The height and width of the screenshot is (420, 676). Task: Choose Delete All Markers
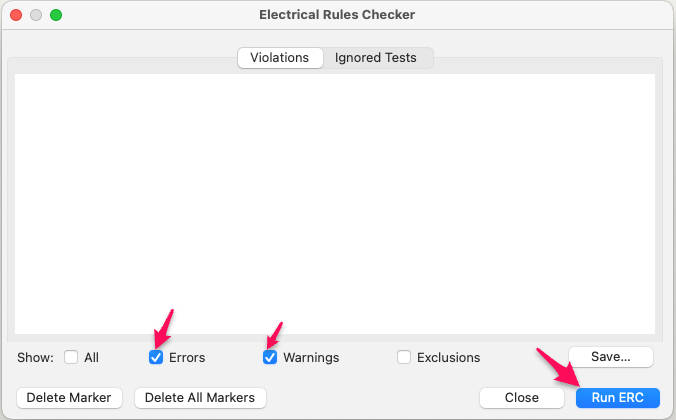(200, 397)
